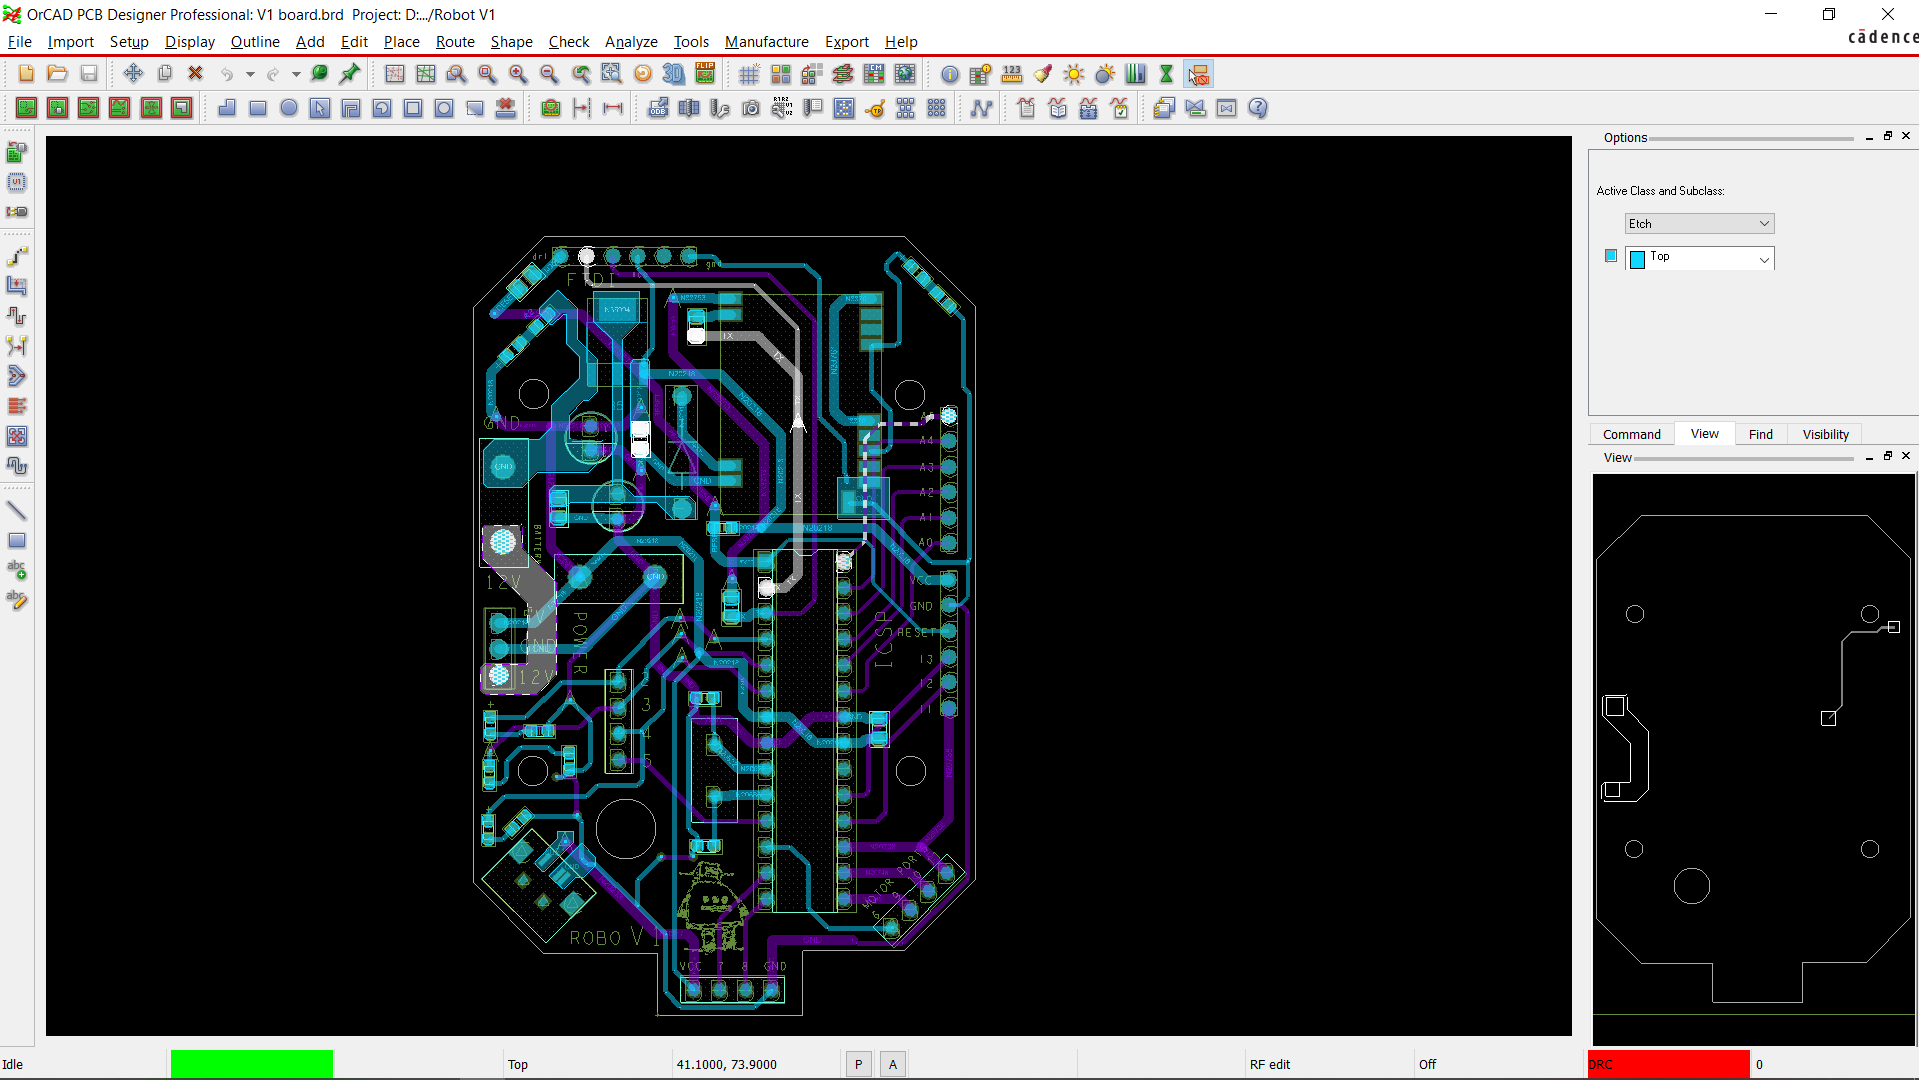
Task: Expand the Etch class dropdown
Action: [x=1764, y=224]
